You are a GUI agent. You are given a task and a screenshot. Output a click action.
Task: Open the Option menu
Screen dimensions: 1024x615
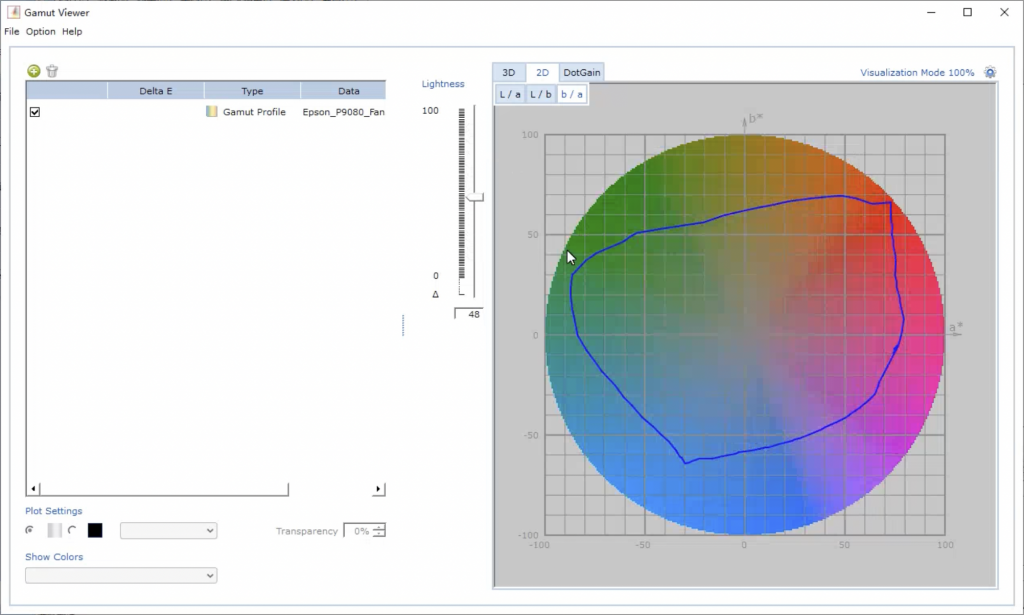point(40,31)
